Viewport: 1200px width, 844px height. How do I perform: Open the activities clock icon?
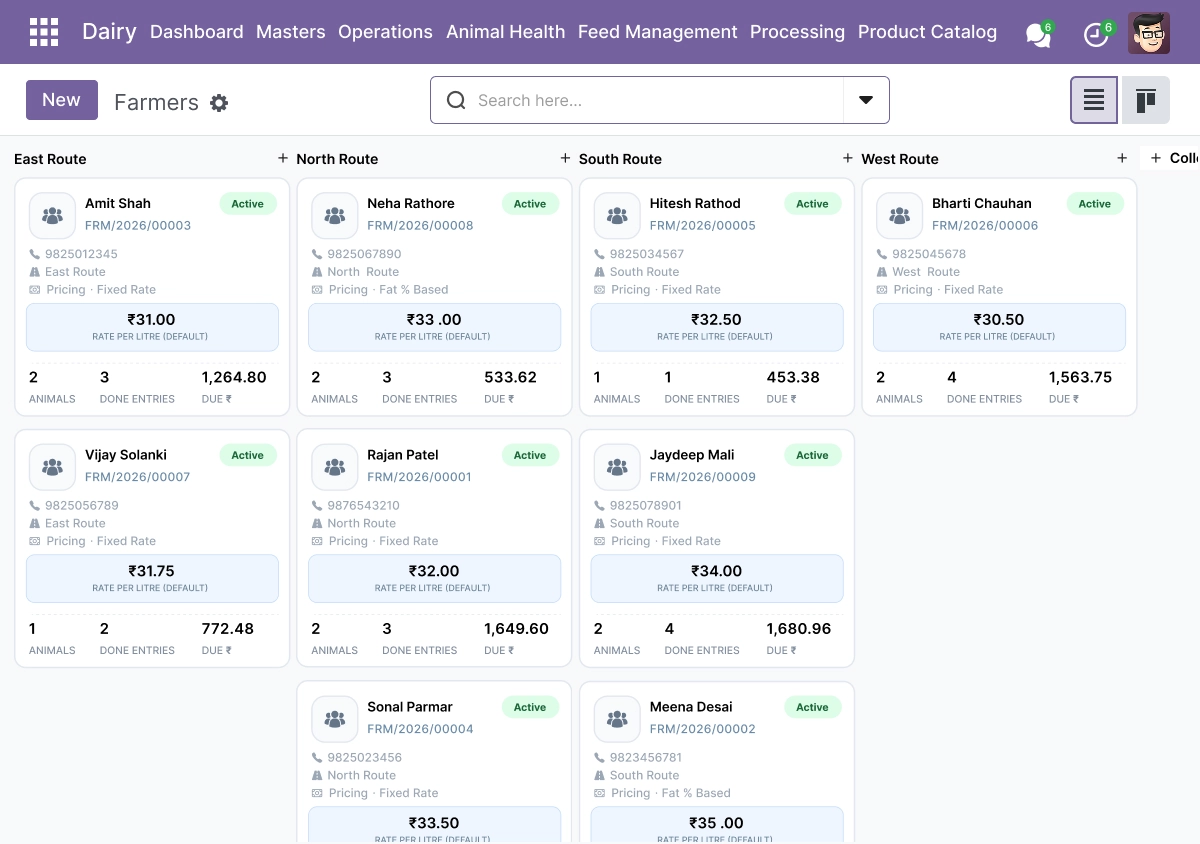click(1097, 33)
